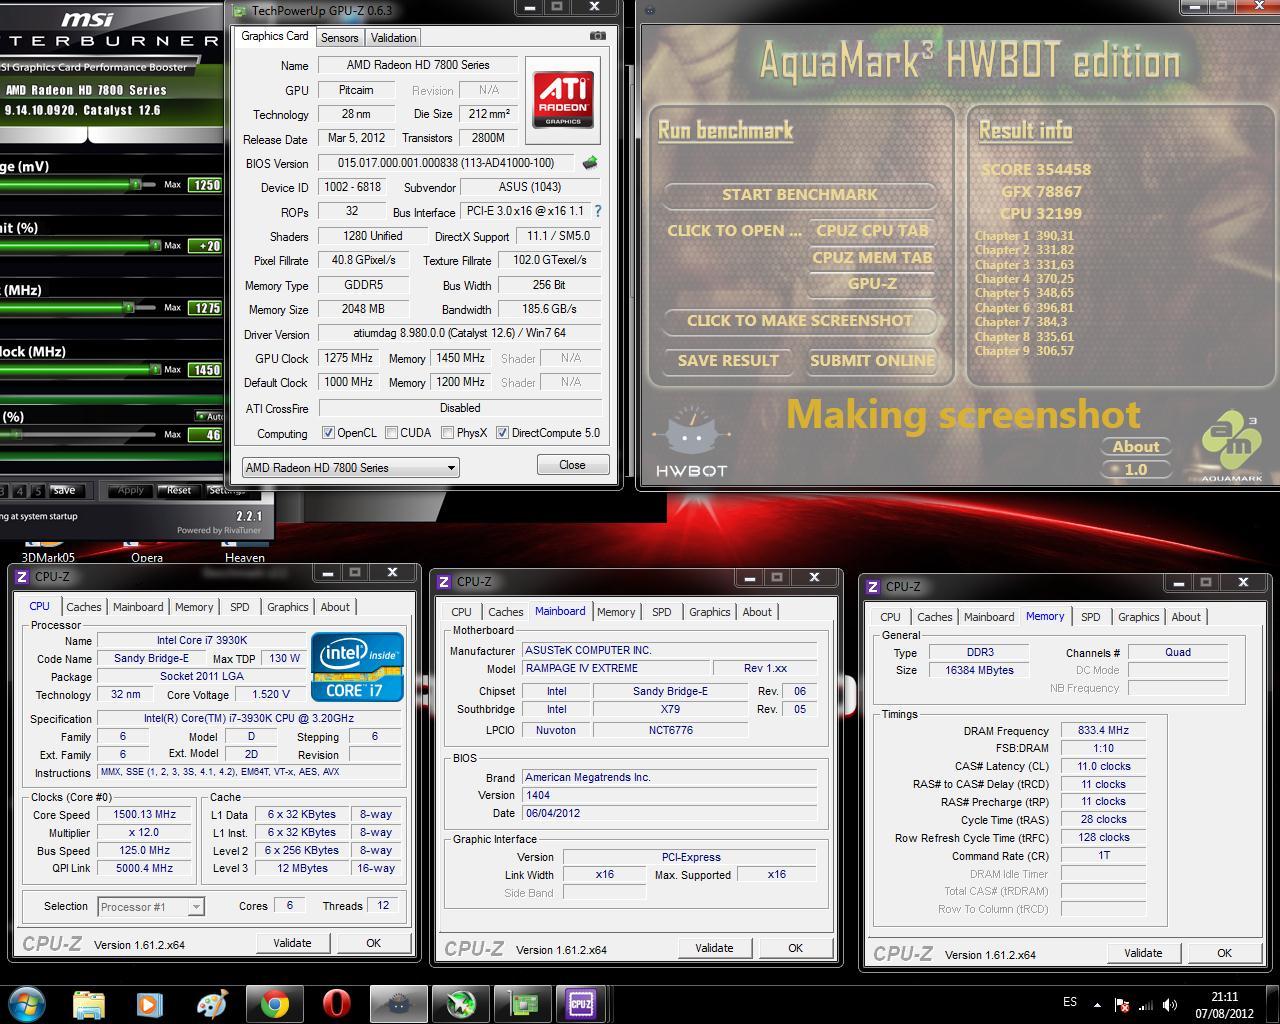Viewport: 1280px width, 1024px height.
Task: Click the 1275 core clock value box
Action: [x=206, y=308]
